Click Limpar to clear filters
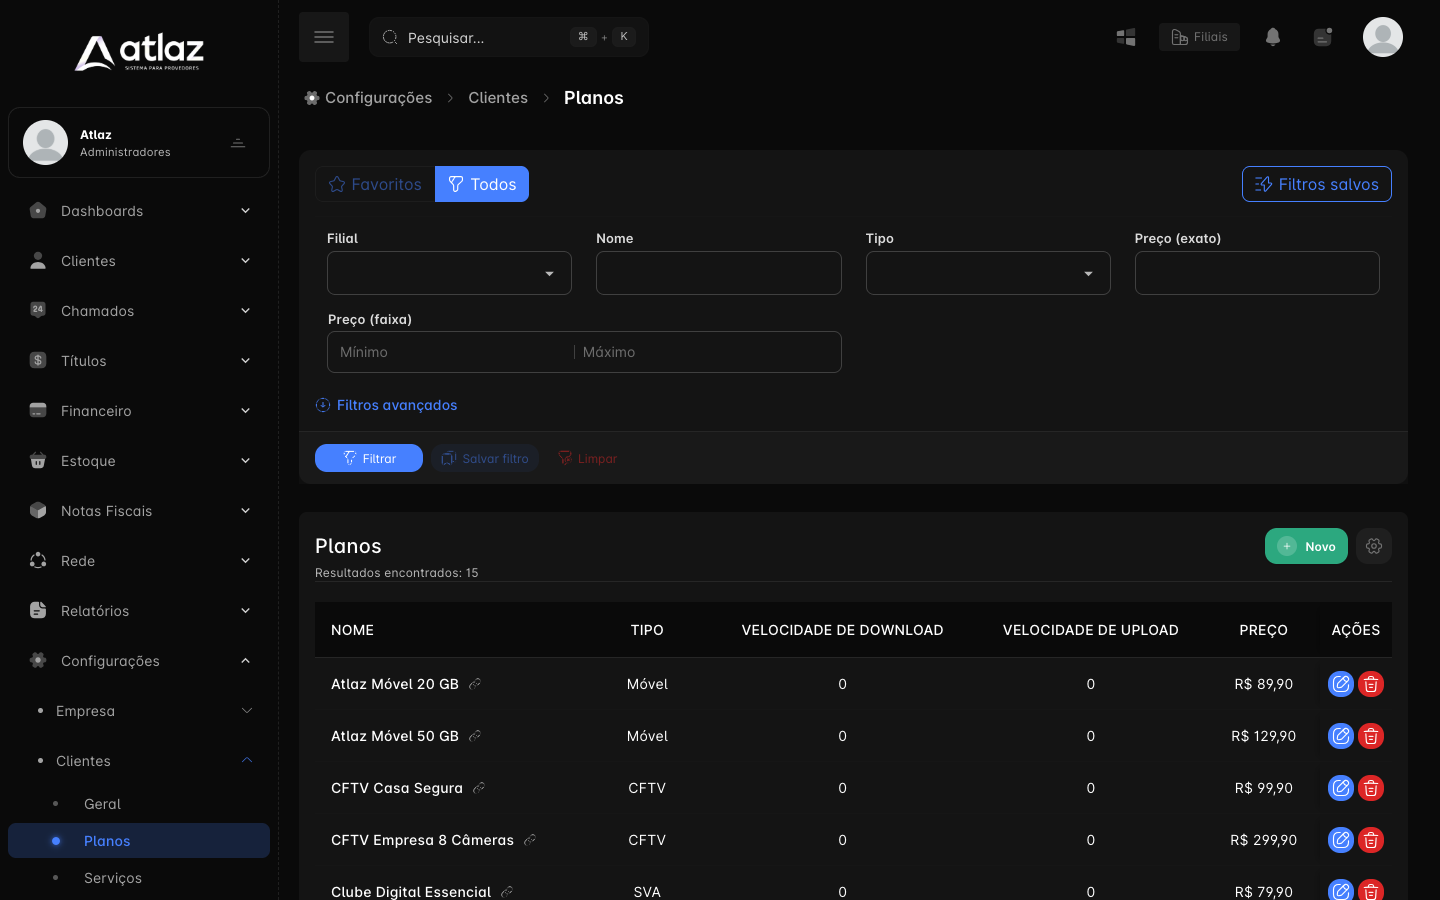Screen dimensions: 1440x900 coord(587,458)
